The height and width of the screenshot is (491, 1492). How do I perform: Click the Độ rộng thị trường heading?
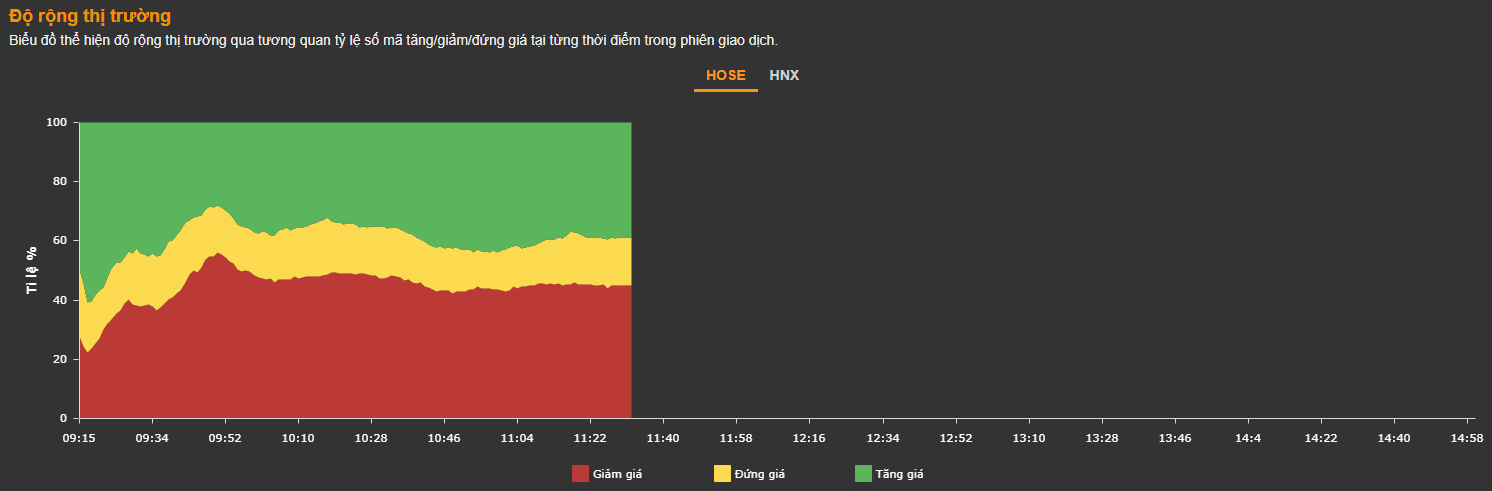point(90,16)
